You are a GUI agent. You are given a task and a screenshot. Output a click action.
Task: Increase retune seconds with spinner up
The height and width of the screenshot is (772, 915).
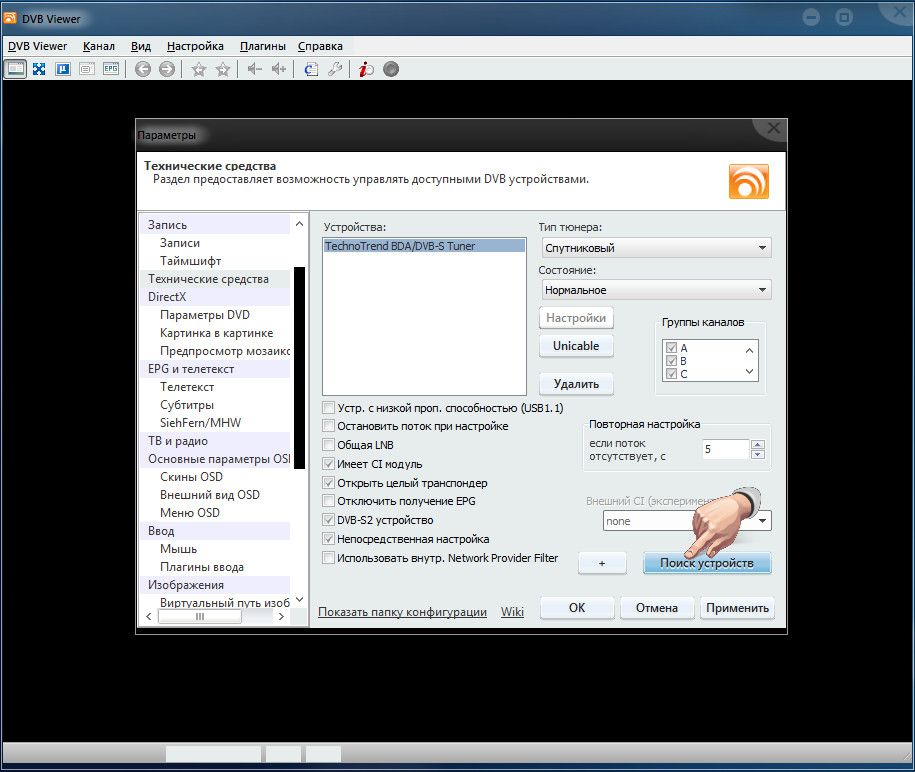click(757, 445)
